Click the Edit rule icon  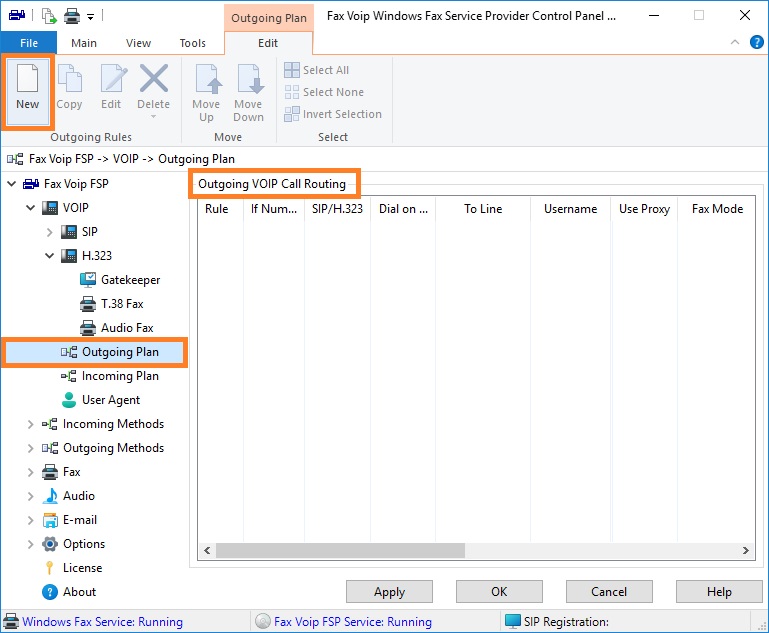click(113, 78)
